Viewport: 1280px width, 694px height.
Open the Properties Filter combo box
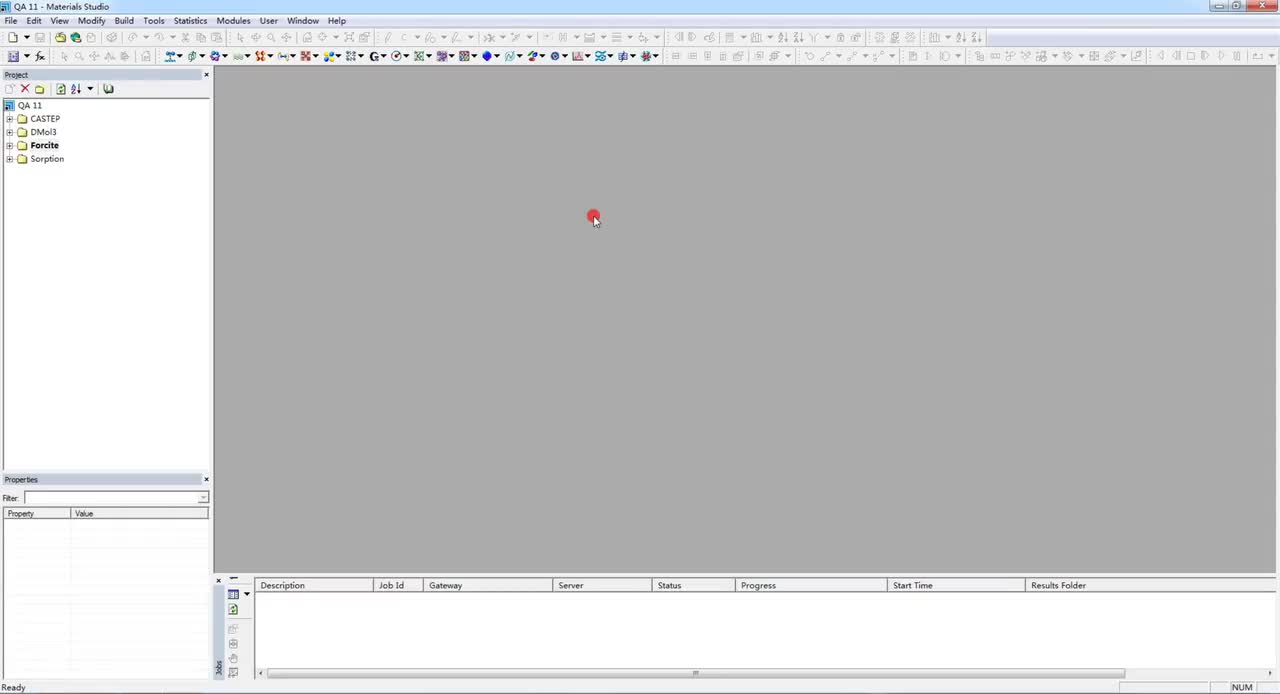coord(116,498)
